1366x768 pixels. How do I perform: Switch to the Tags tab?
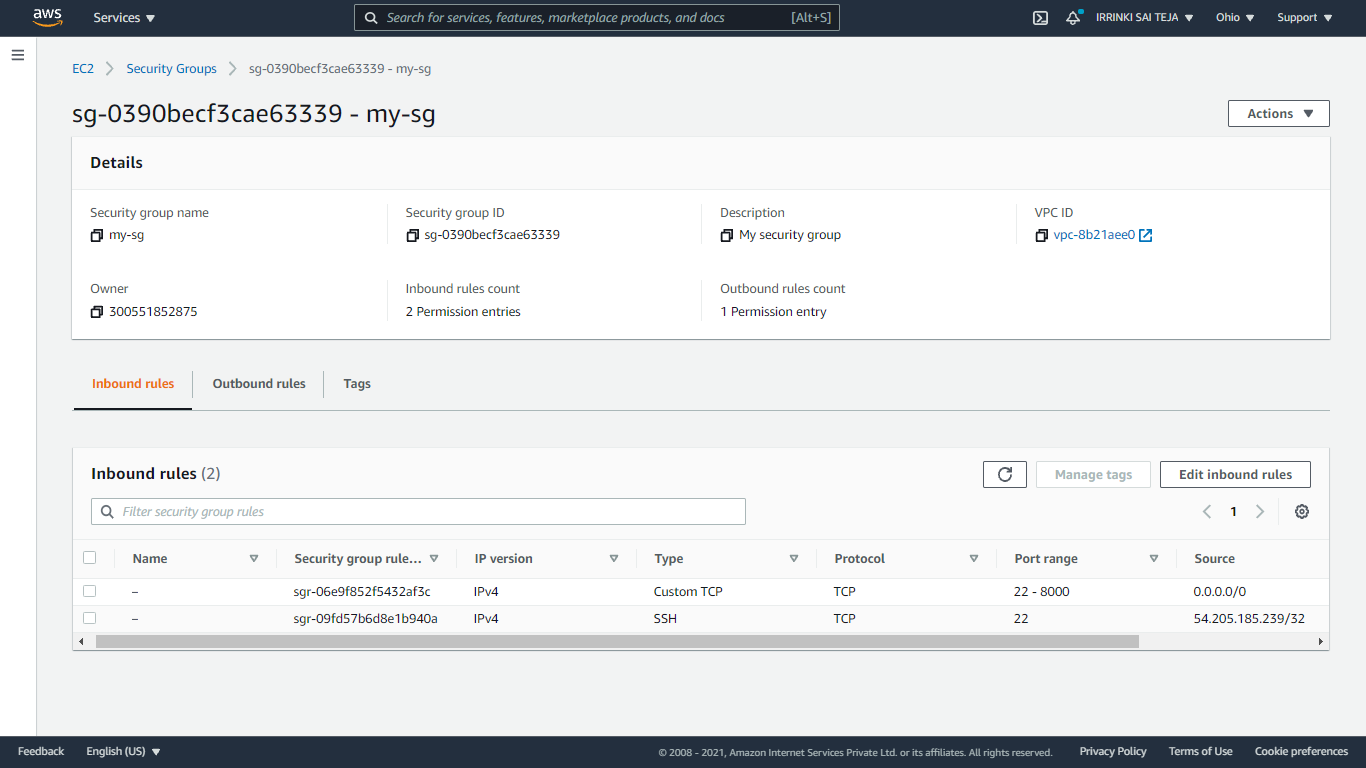(x=357, y=384)
